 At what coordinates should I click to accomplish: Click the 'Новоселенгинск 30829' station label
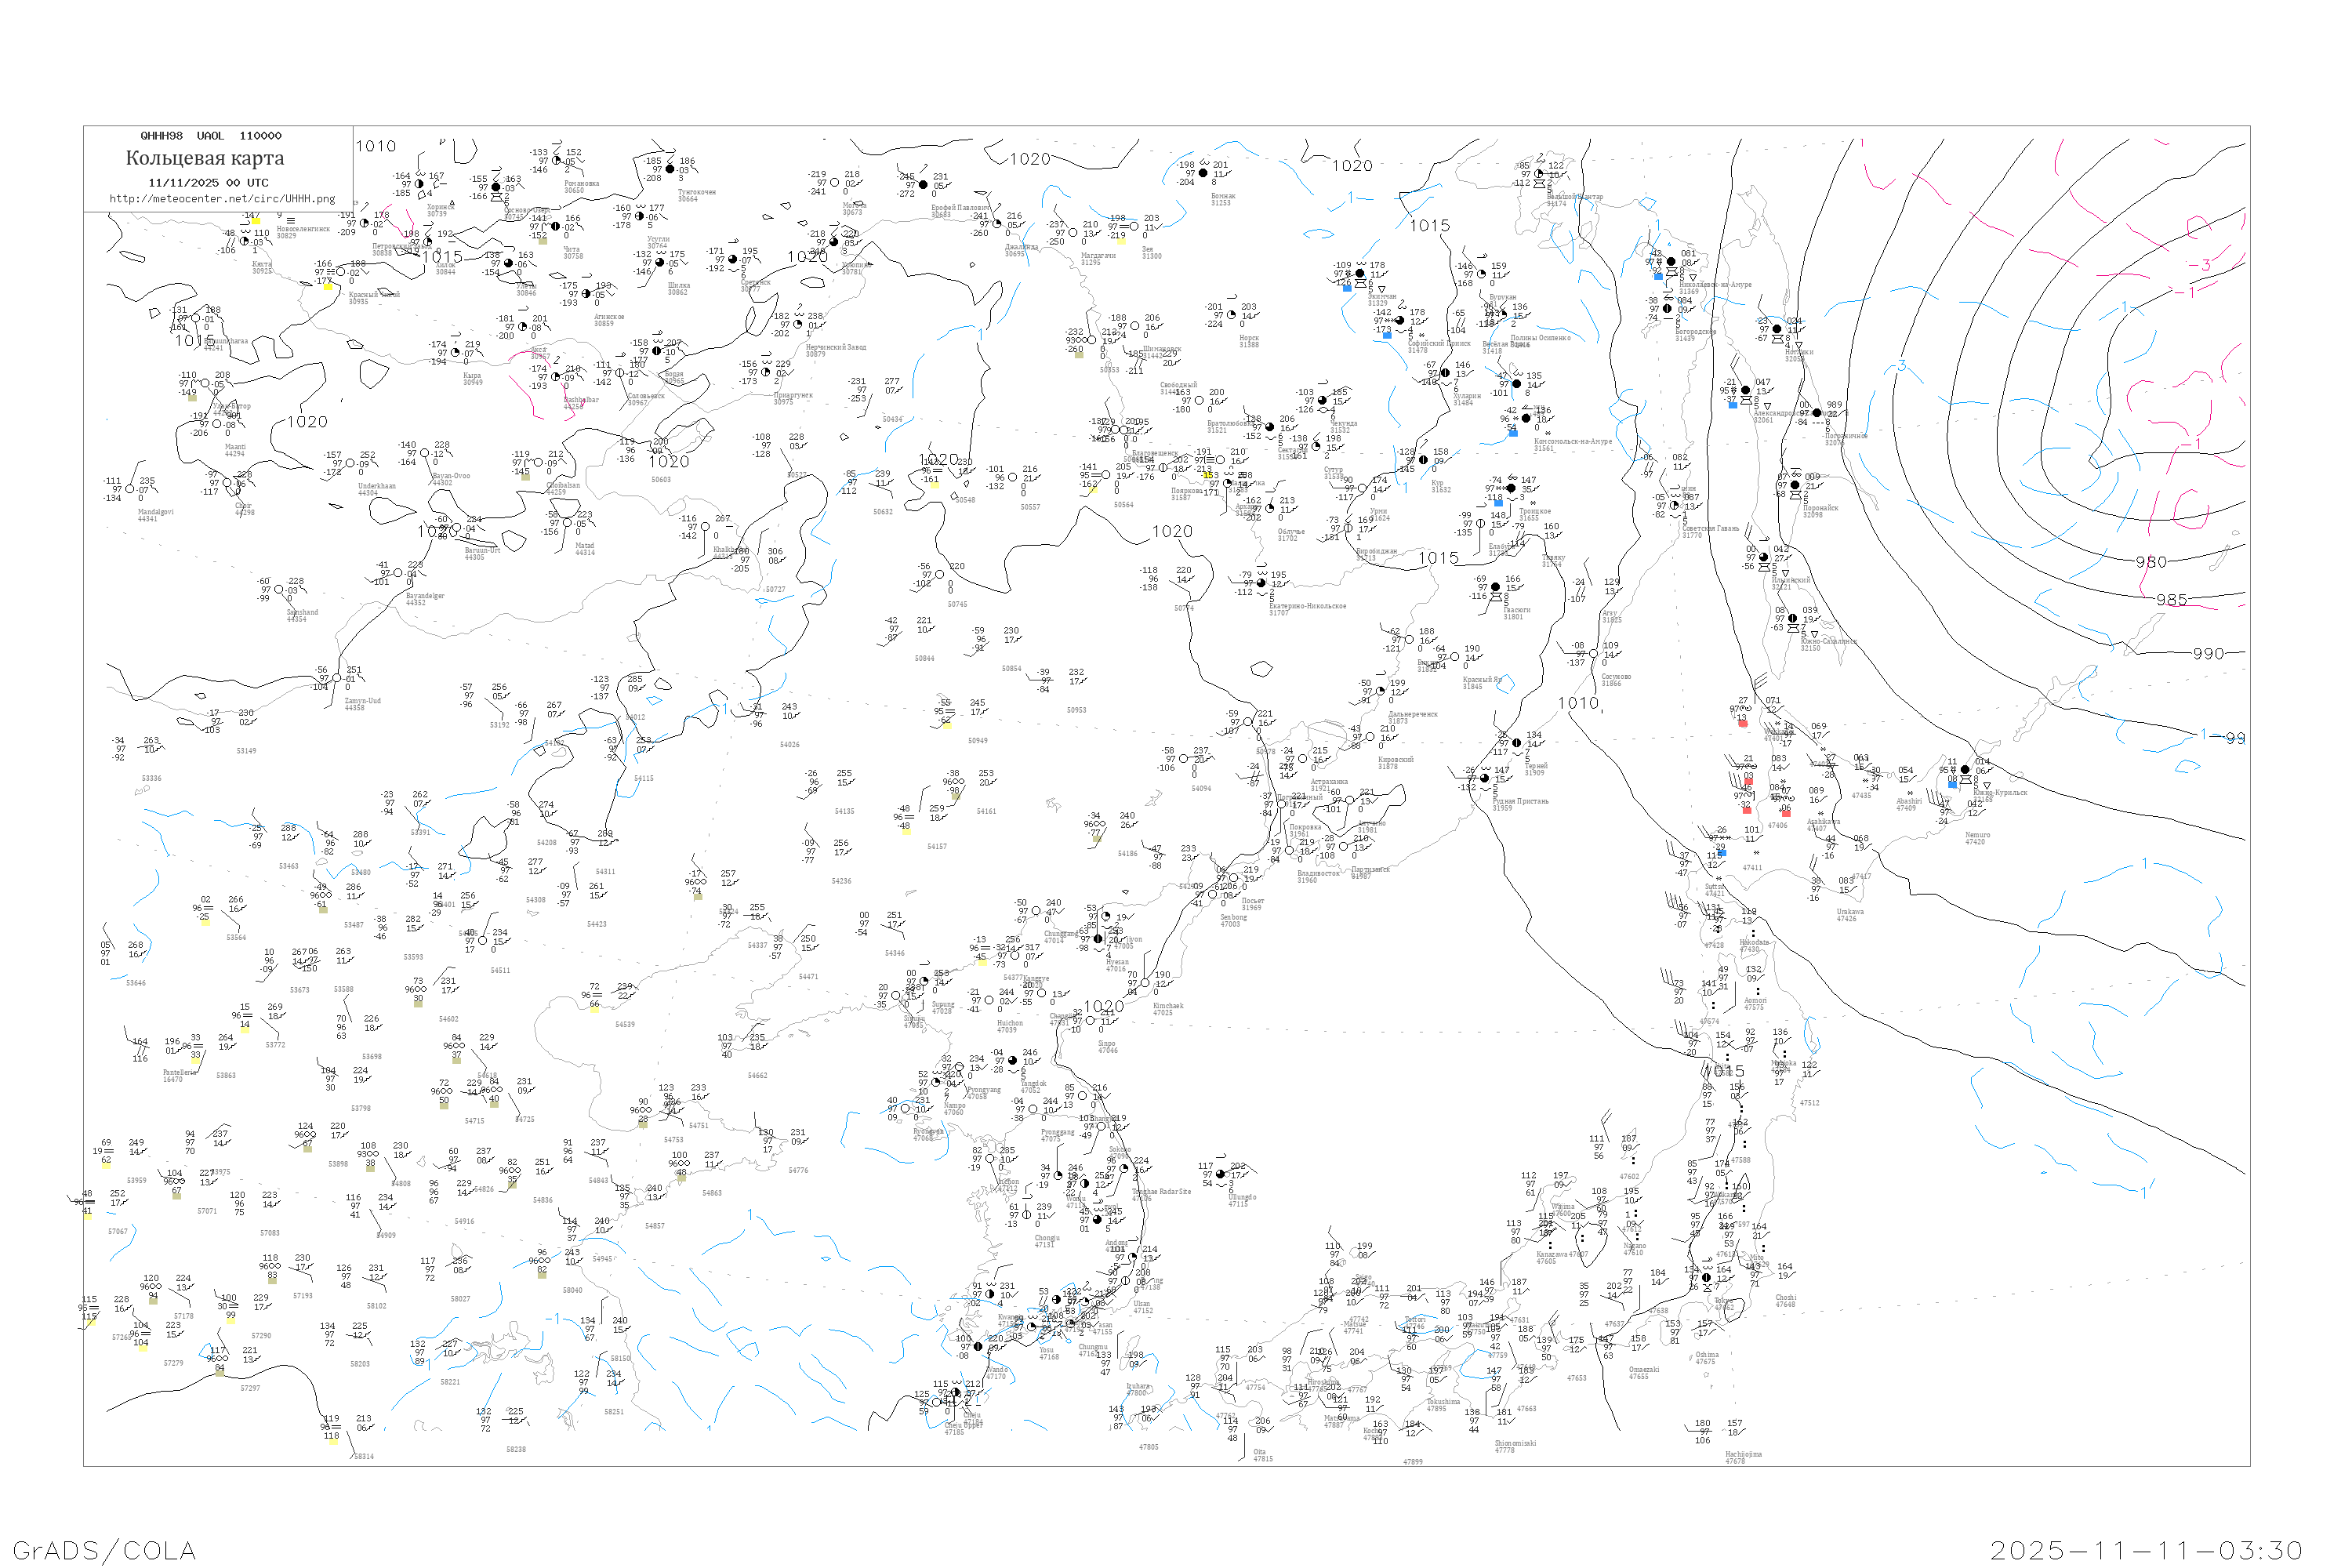(303, 232)
